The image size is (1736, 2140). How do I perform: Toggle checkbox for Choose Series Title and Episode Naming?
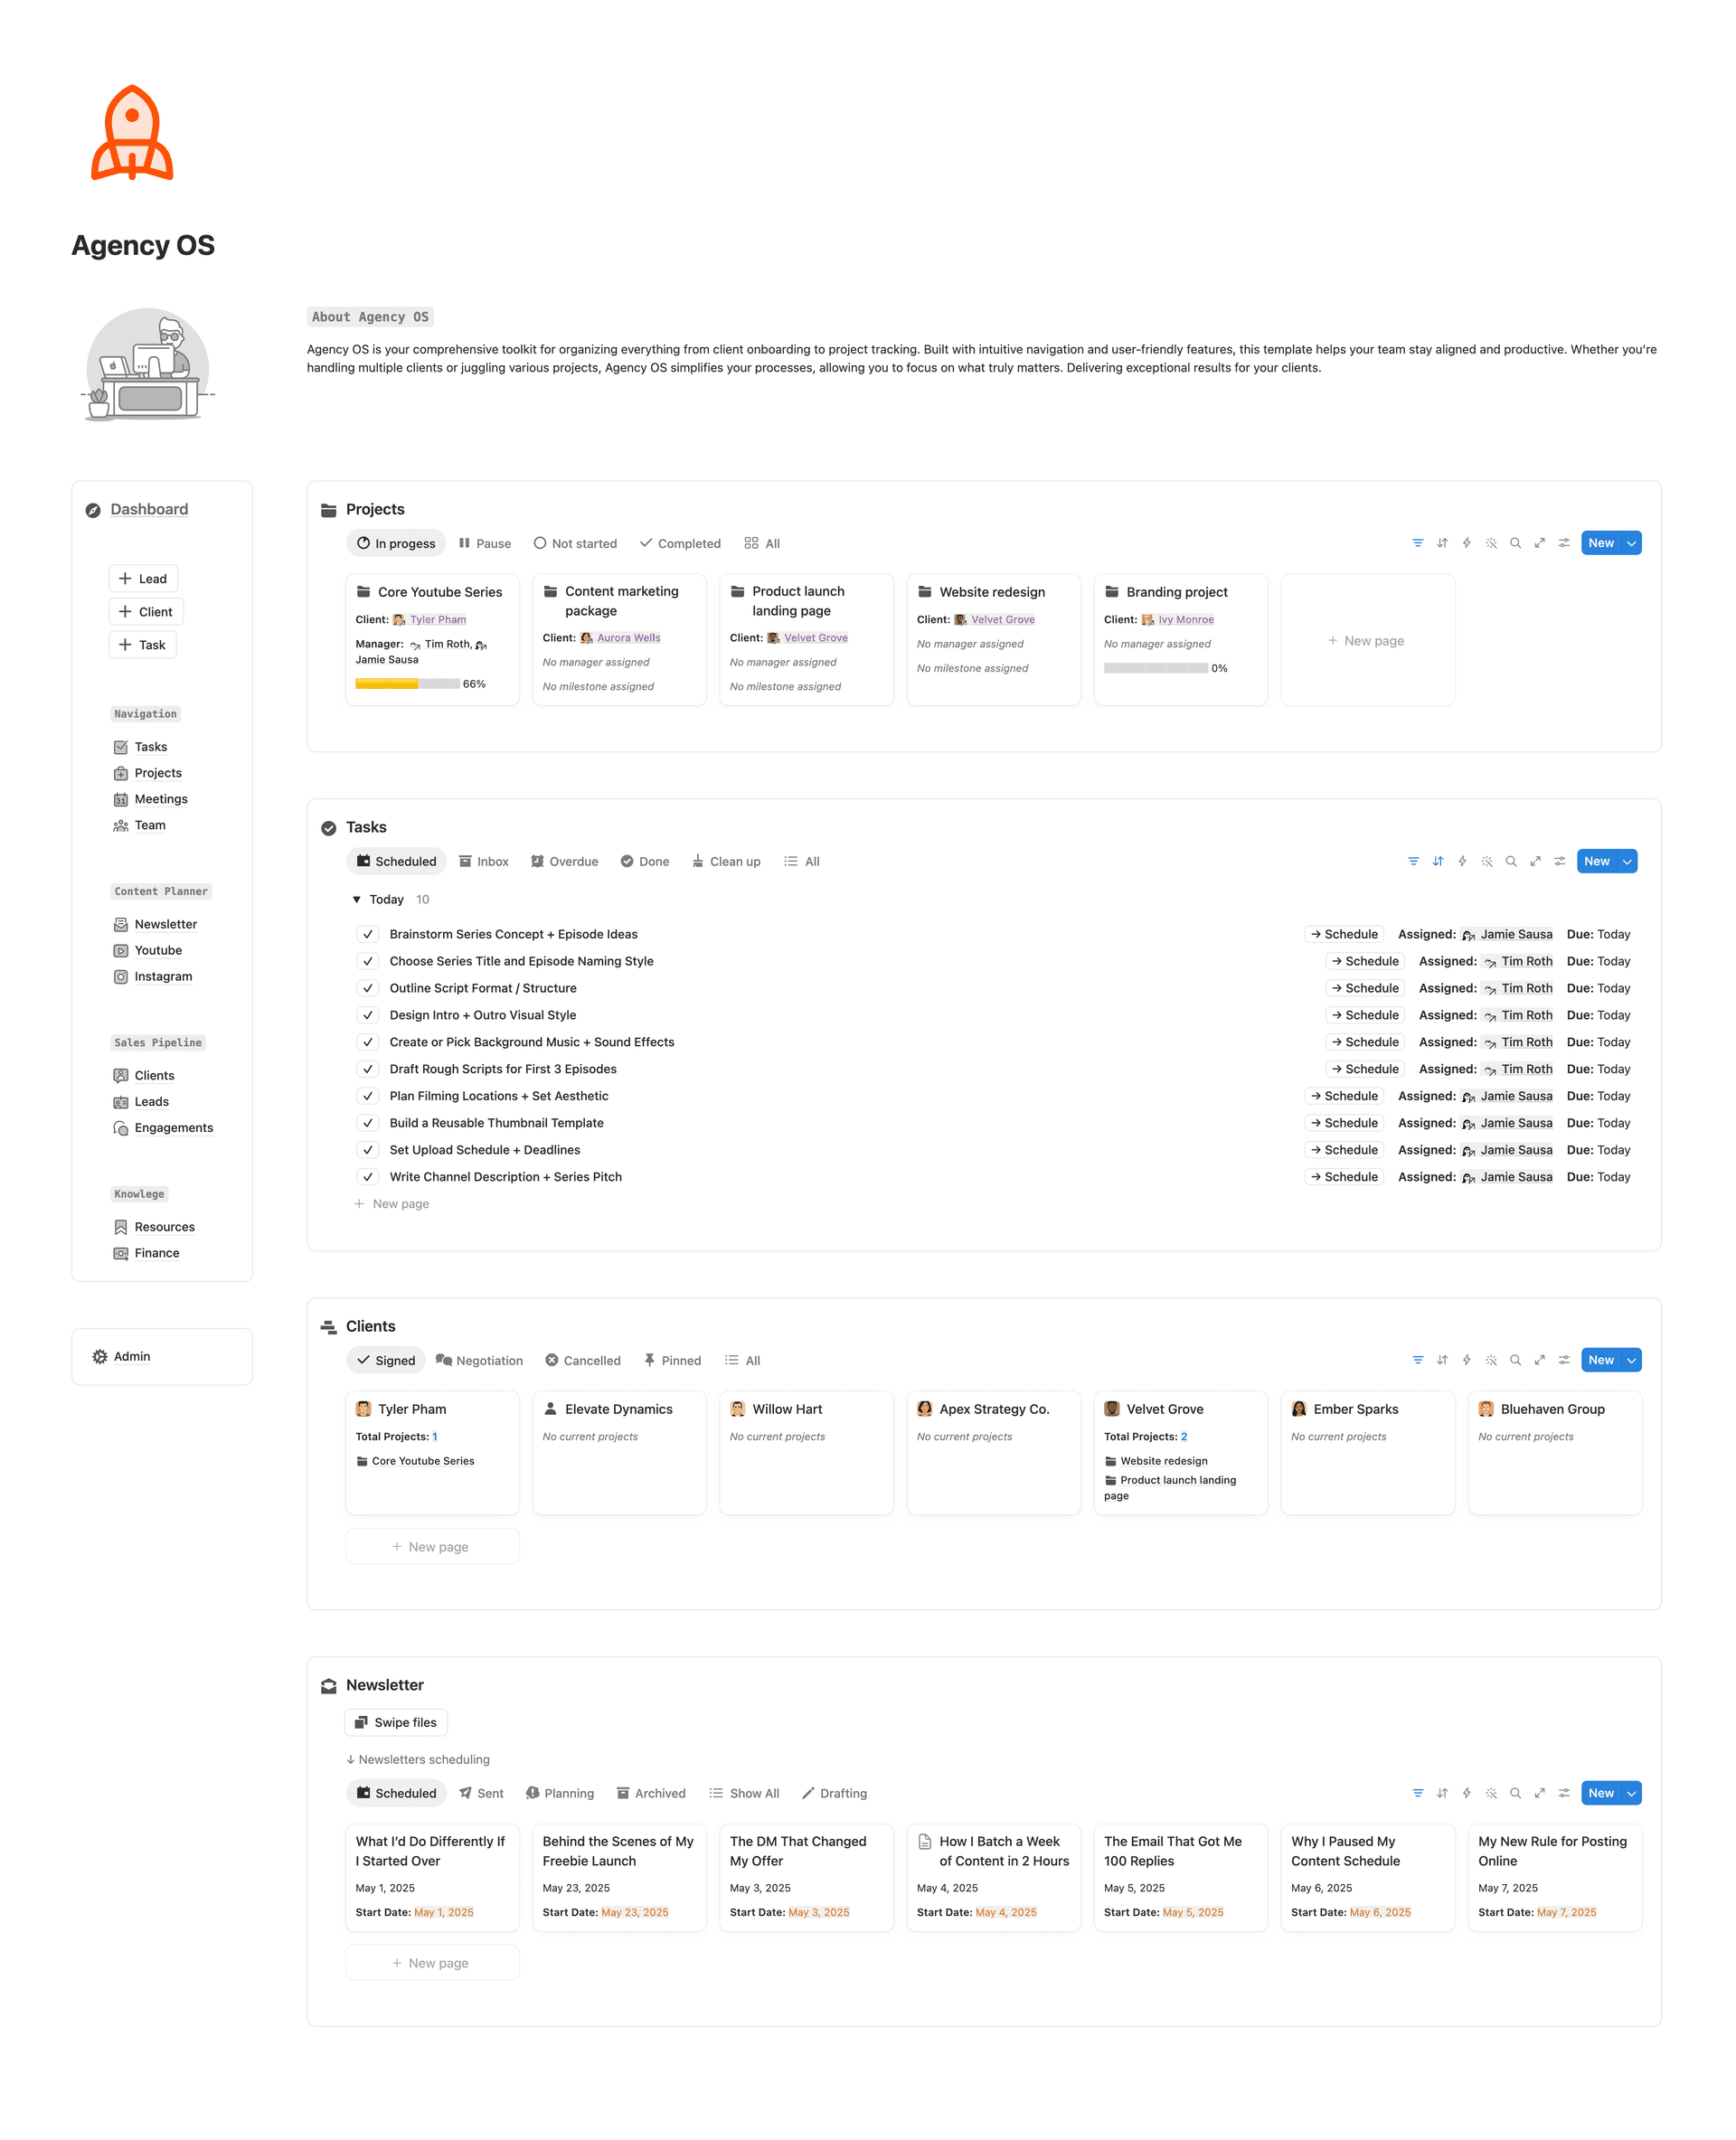pos(368,961)
